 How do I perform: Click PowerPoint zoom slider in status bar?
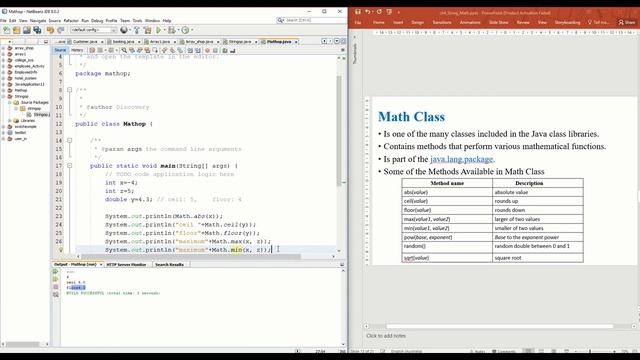tap(590, 351)
